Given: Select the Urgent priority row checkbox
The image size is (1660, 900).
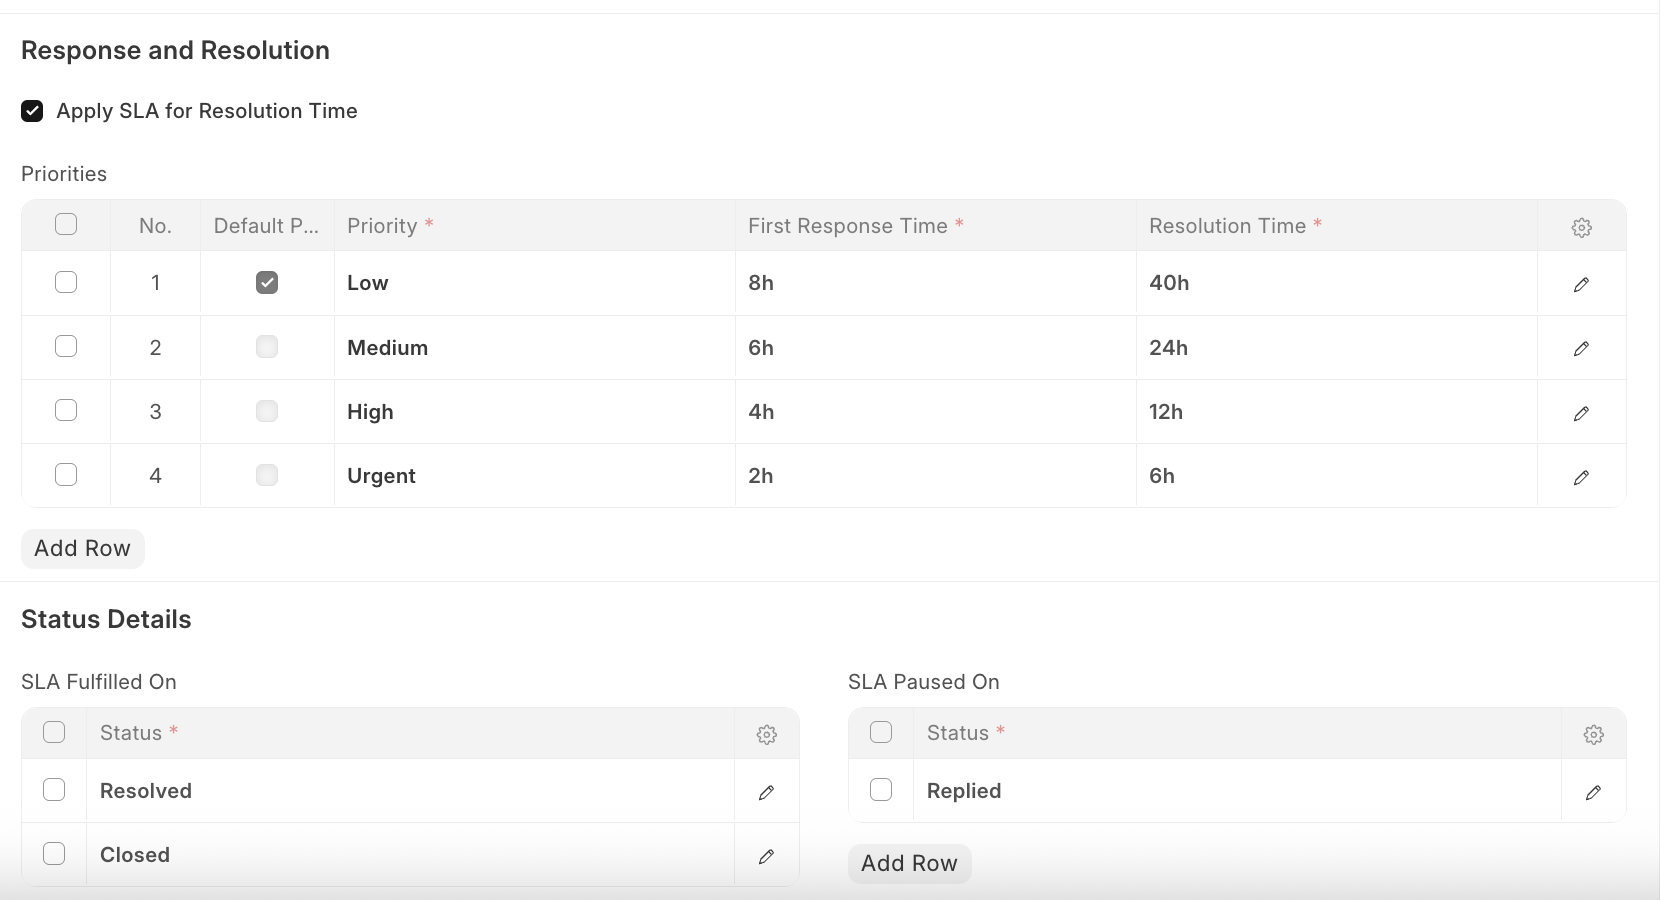Looking at the screenshot, I should 66,474.
